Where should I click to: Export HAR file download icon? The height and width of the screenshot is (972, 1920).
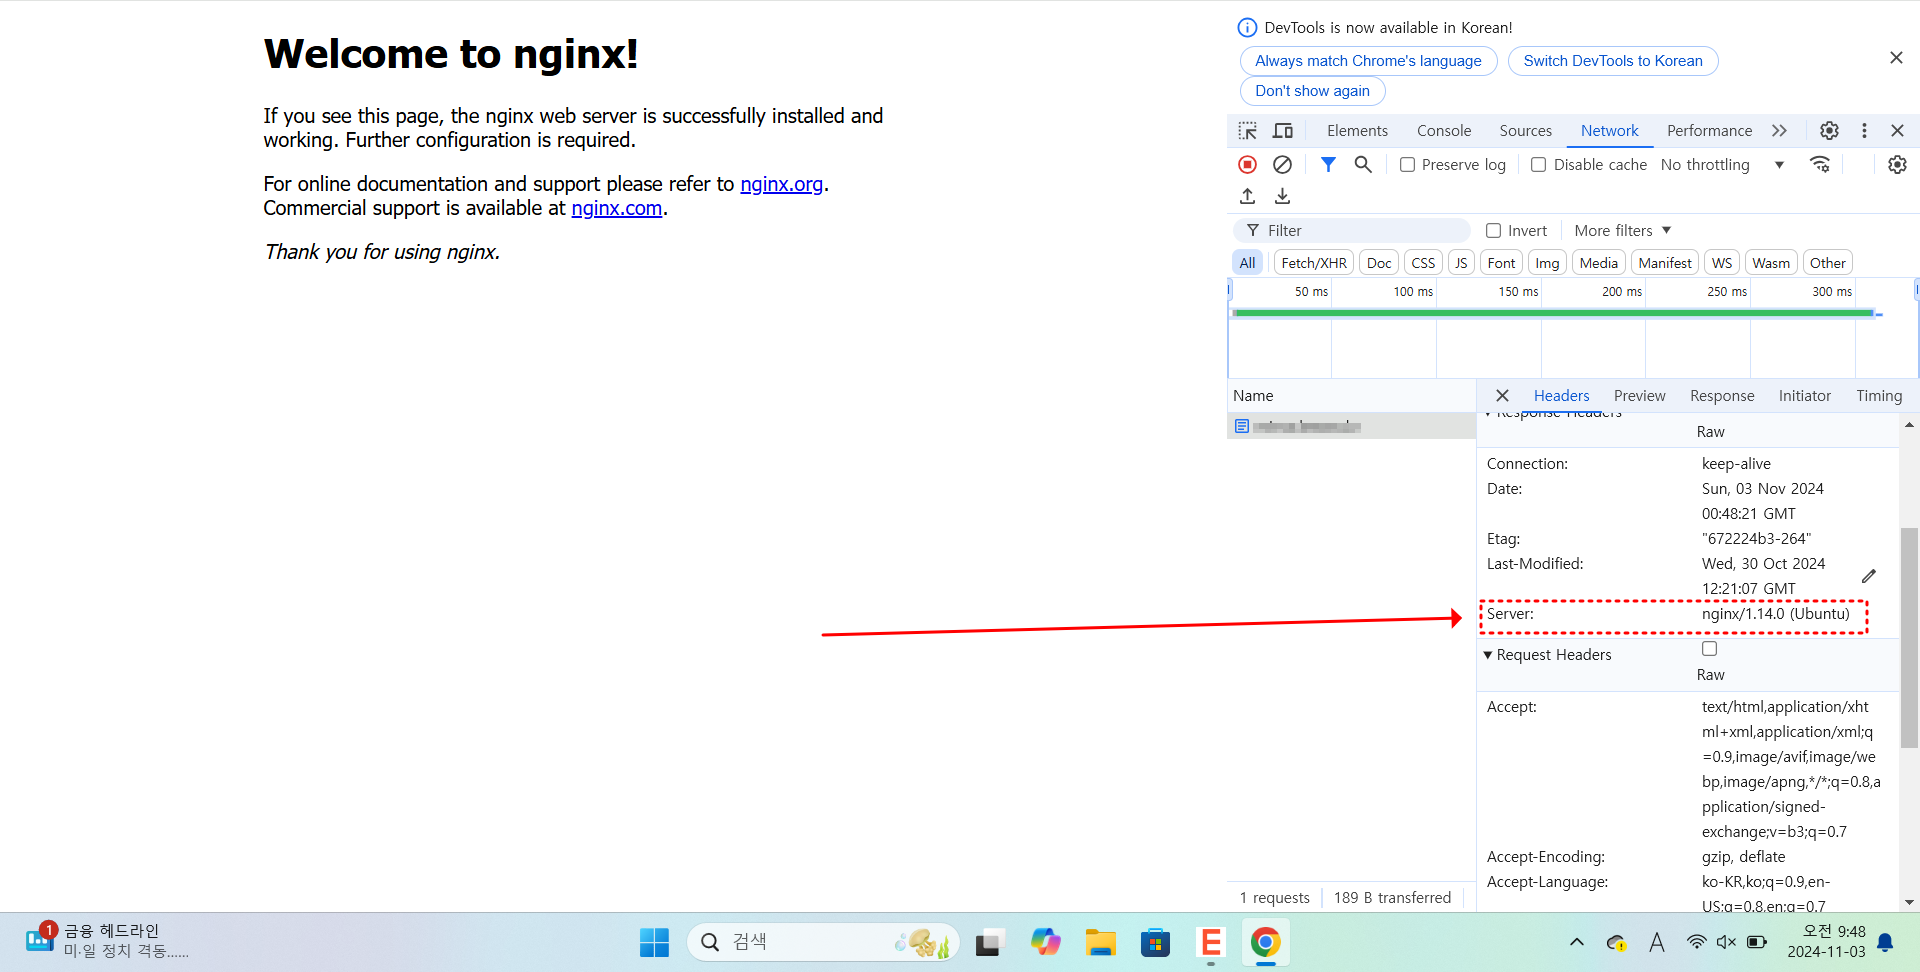(1282, 196)
